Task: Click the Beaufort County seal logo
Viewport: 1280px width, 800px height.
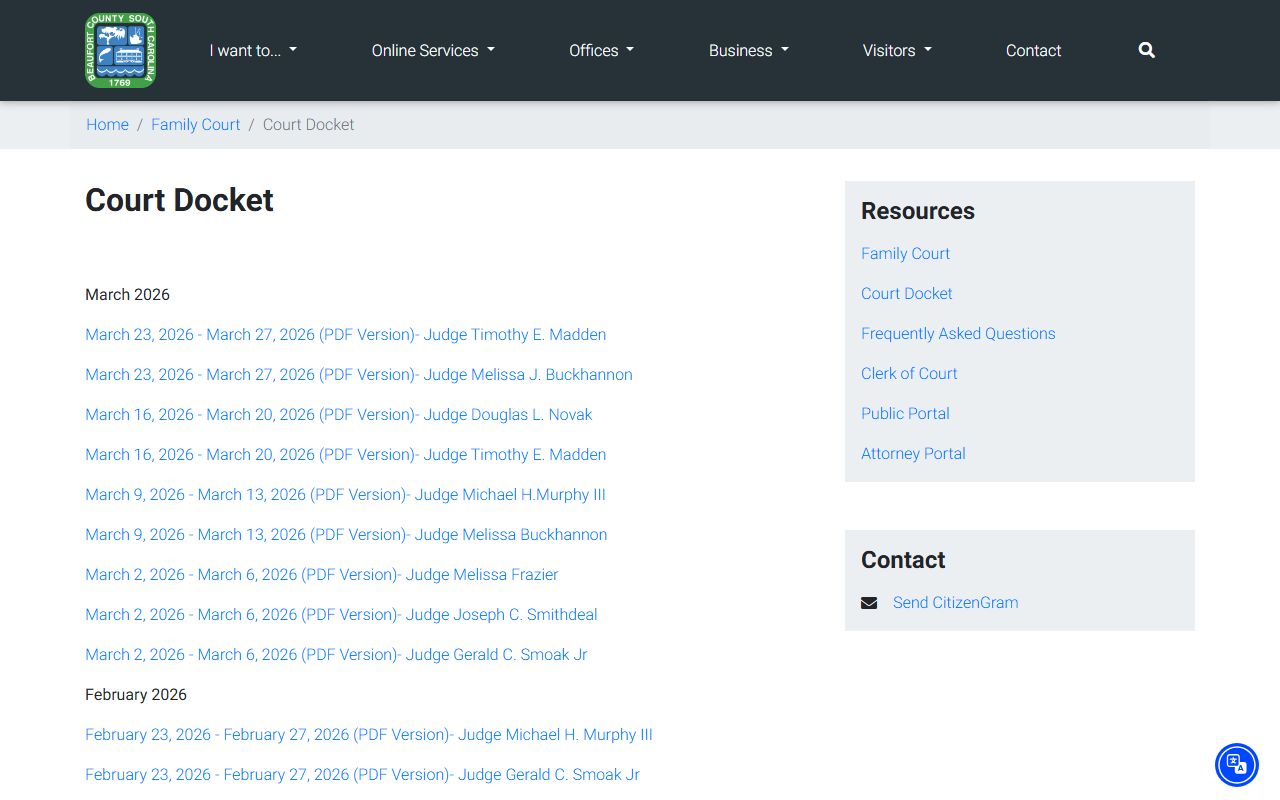Action: 121,50
